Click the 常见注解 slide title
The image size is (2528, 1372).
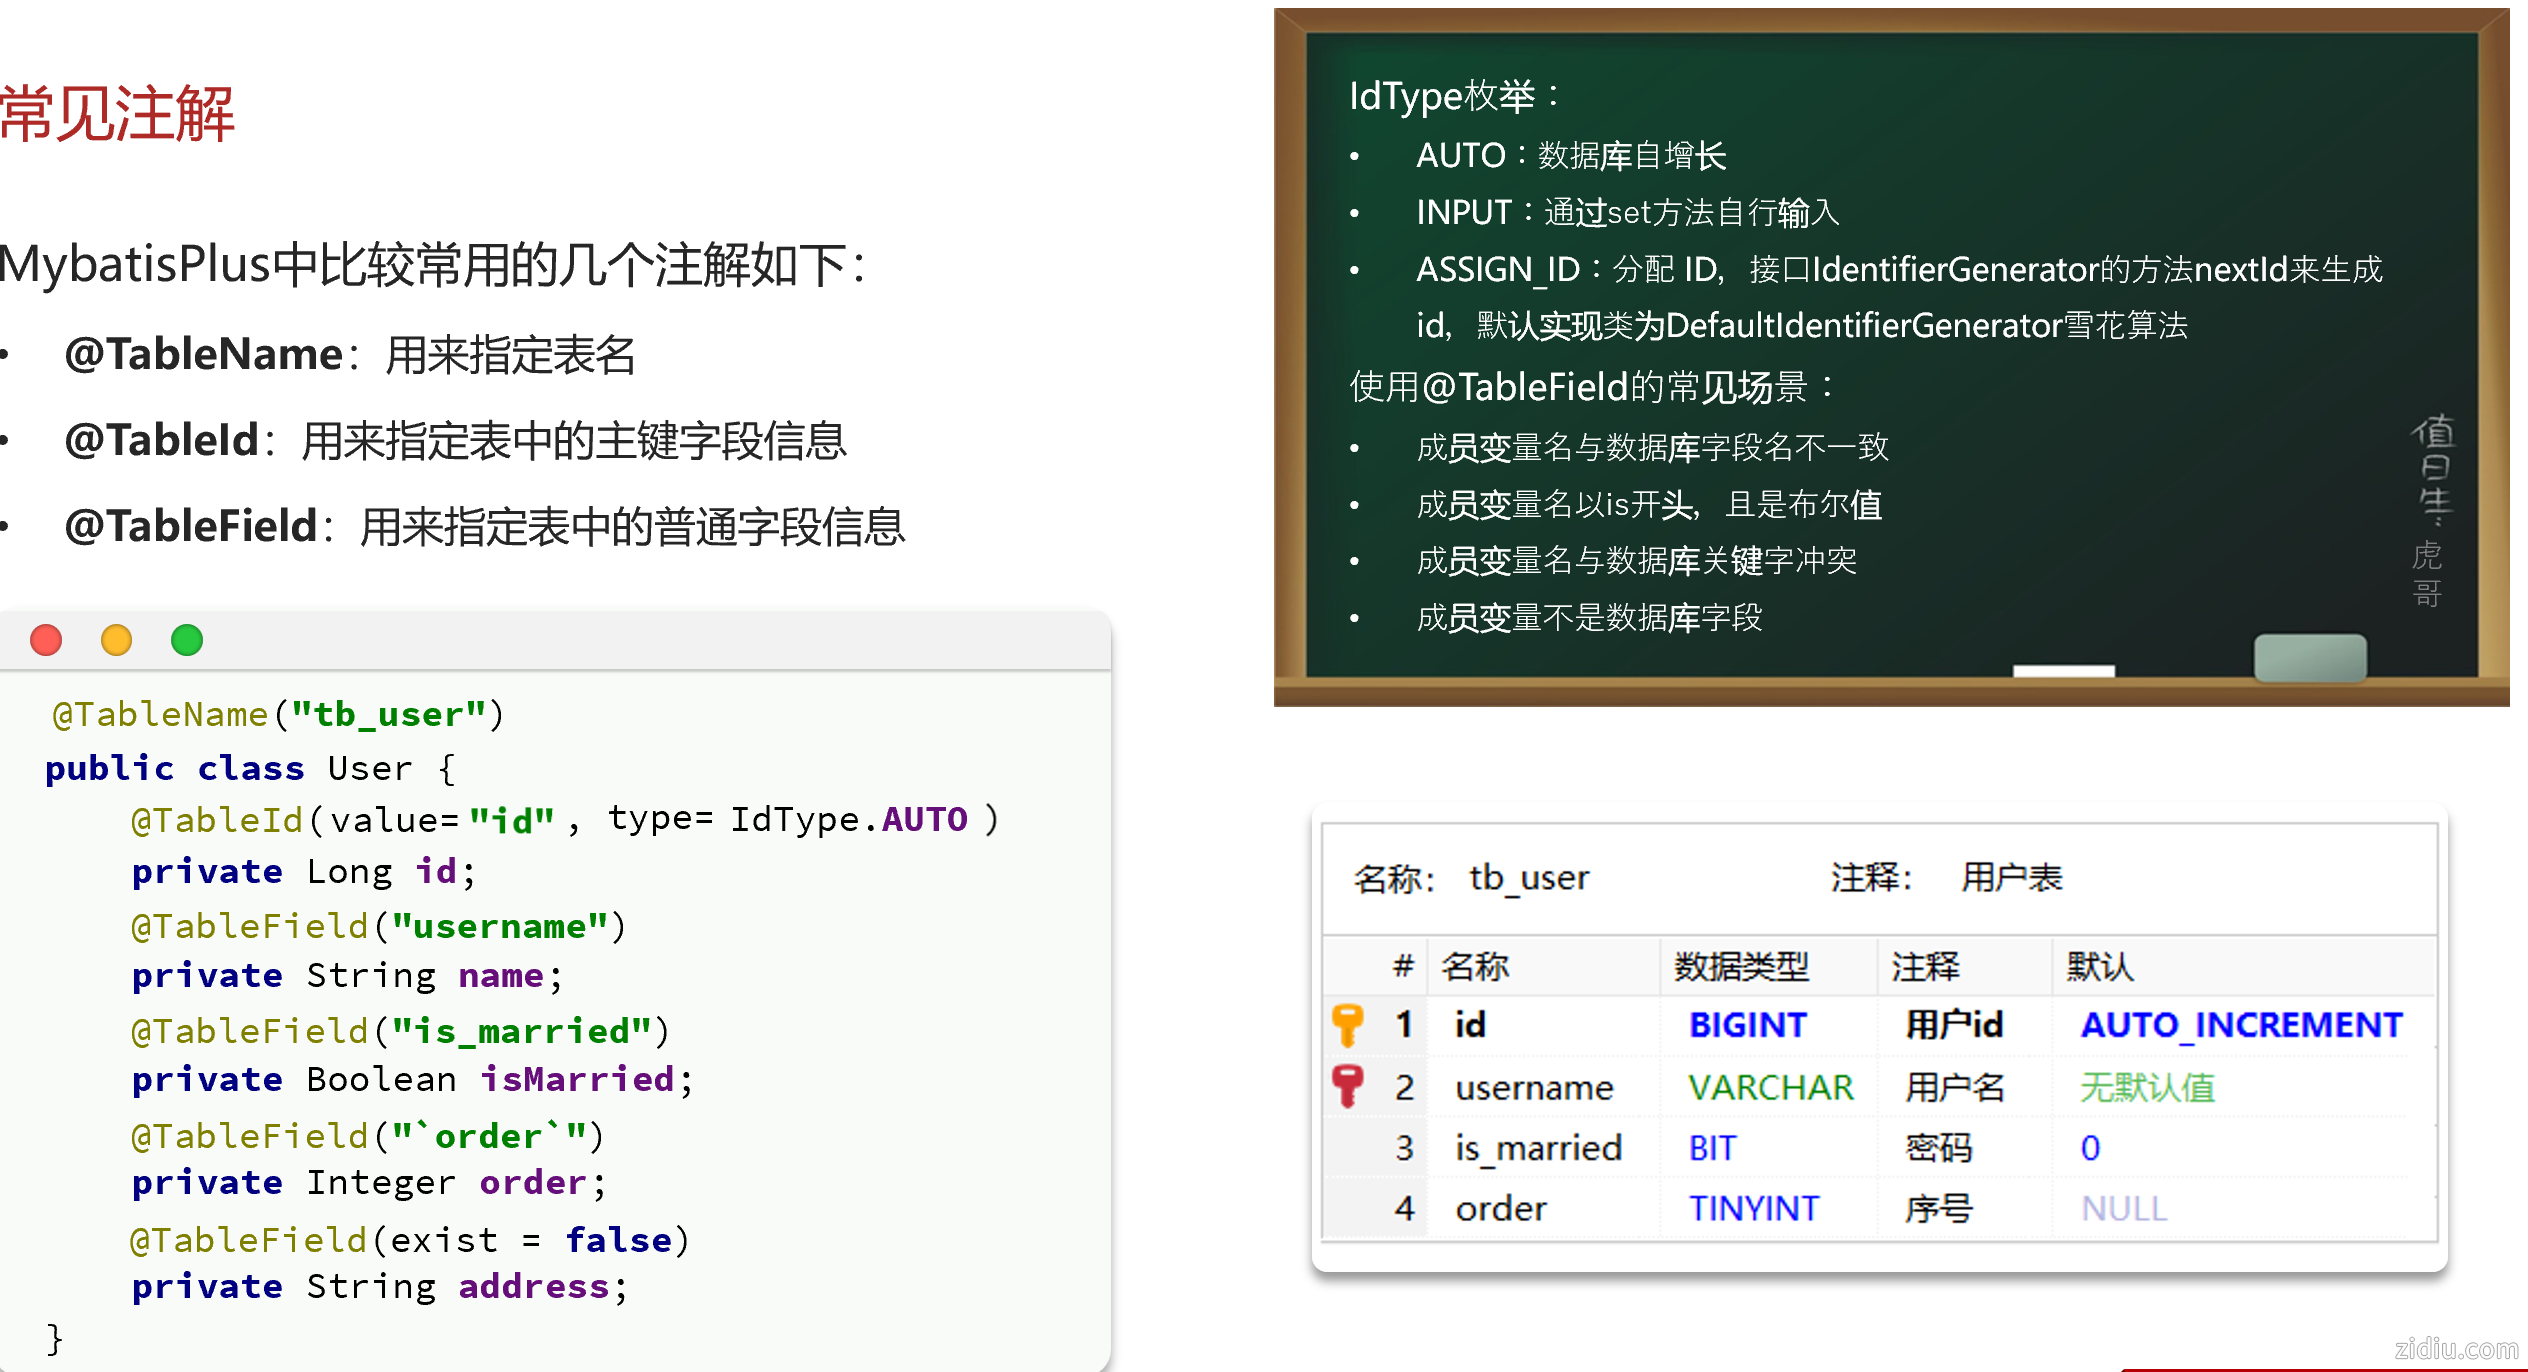(x=117, y=113)
